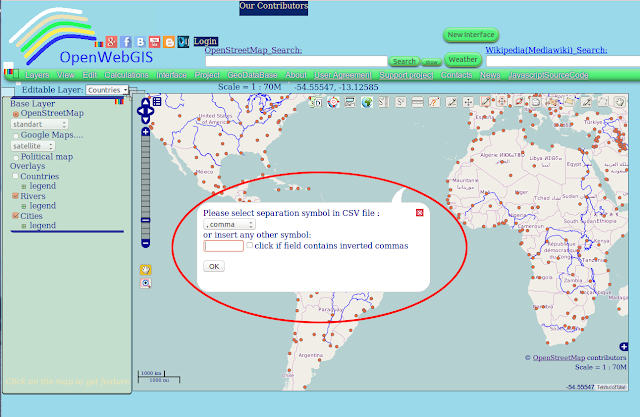Open the Our Contributors link
640x417 pixels.
coord(273,7)
